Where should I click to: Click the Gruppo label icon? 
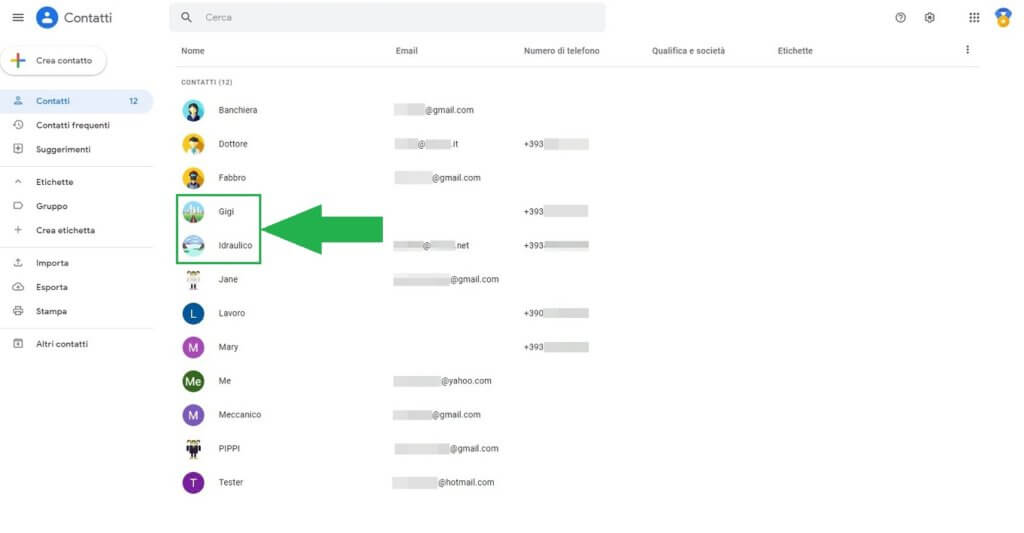(18, 206)
